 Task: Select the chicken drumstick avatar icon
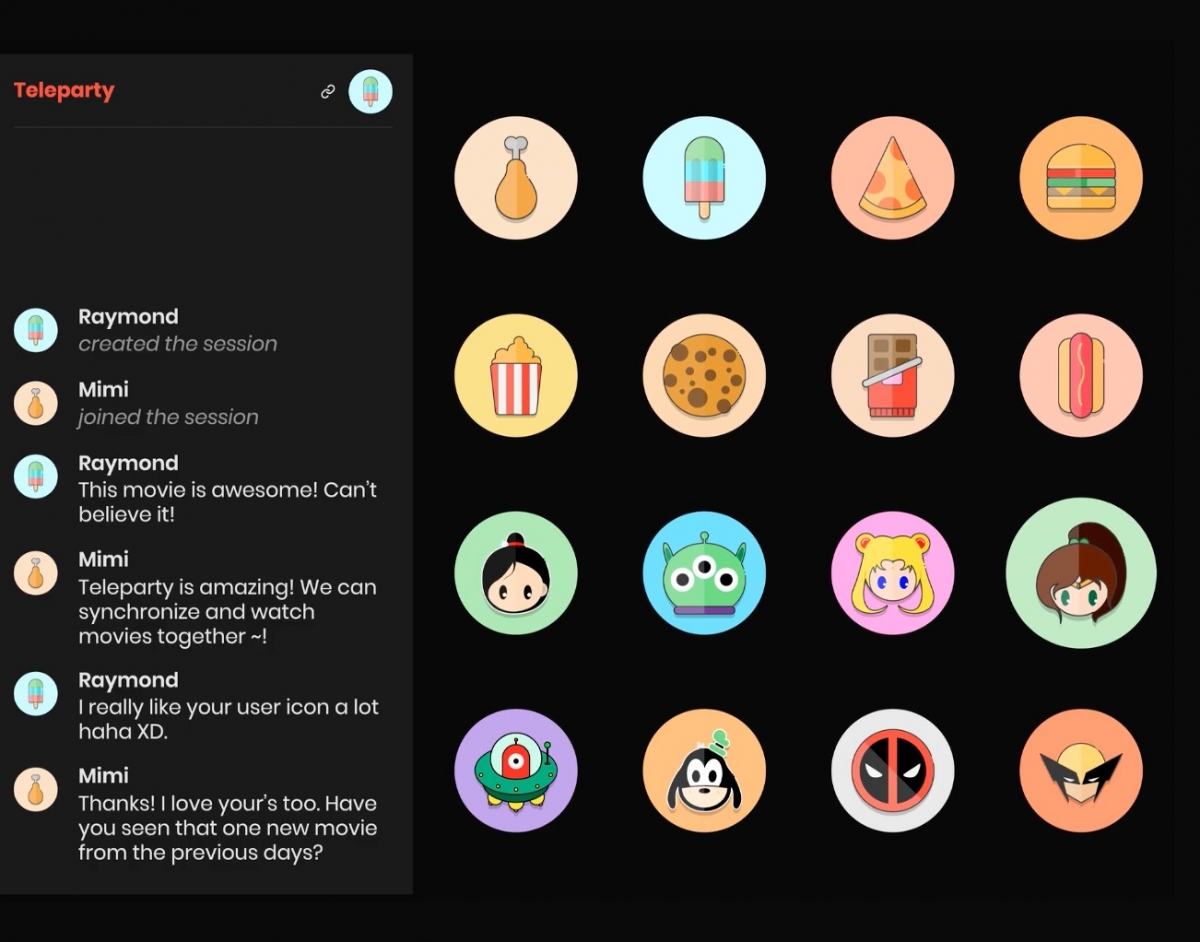pos(516,178)
